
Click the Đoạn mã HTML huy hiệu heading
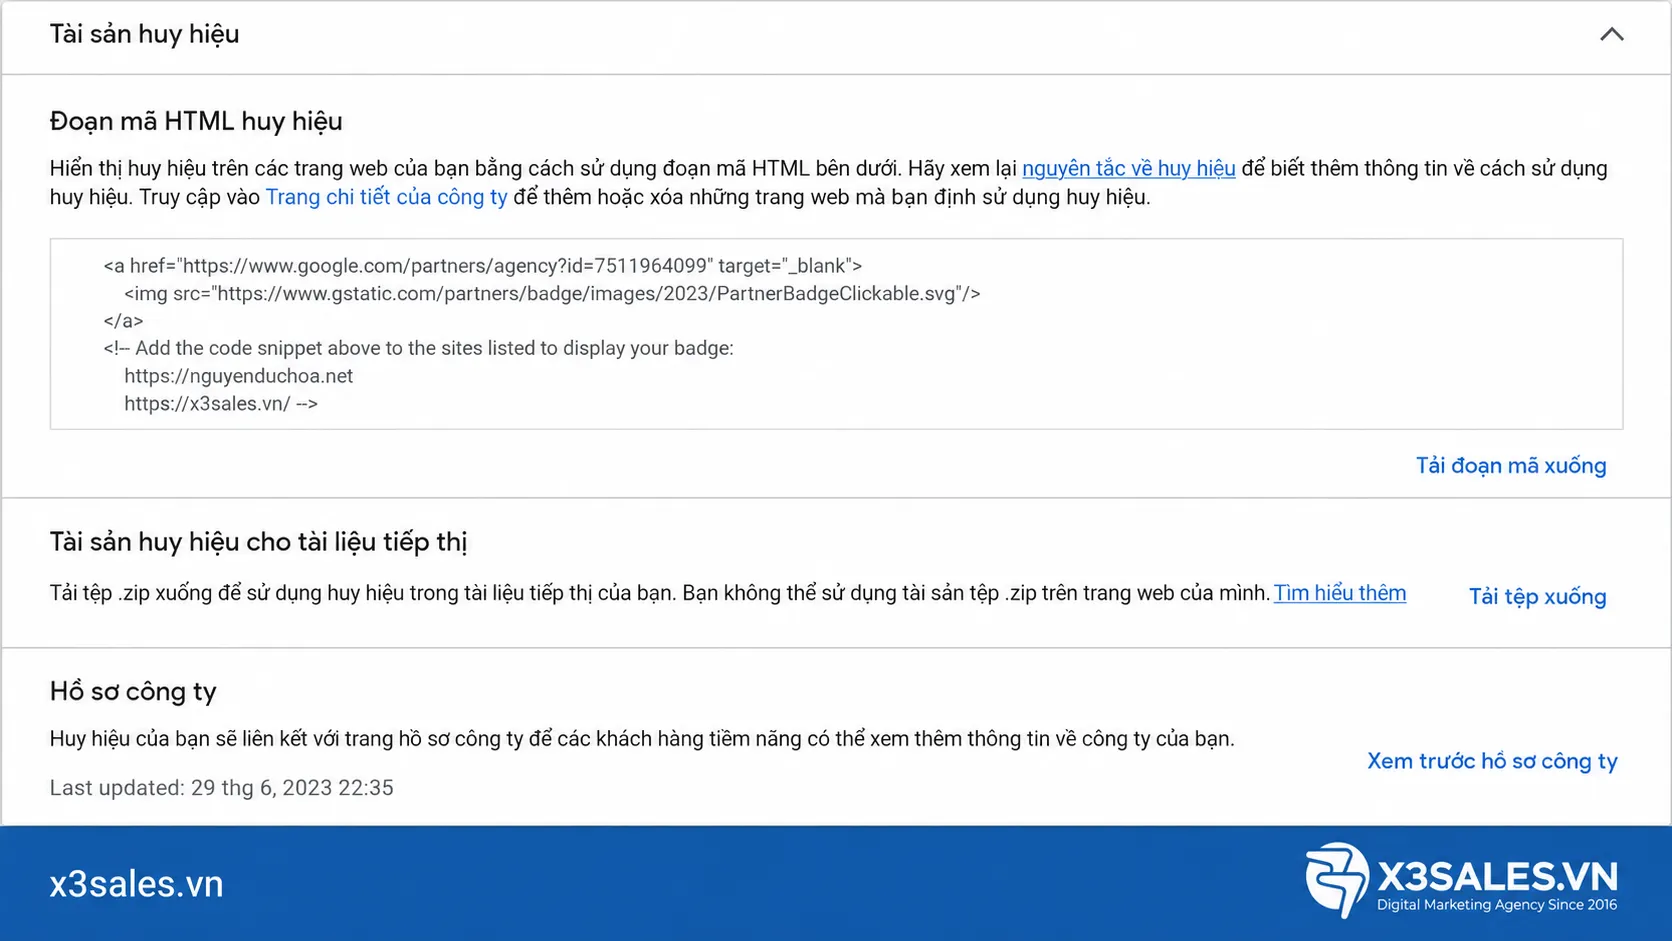coord(196,121)
